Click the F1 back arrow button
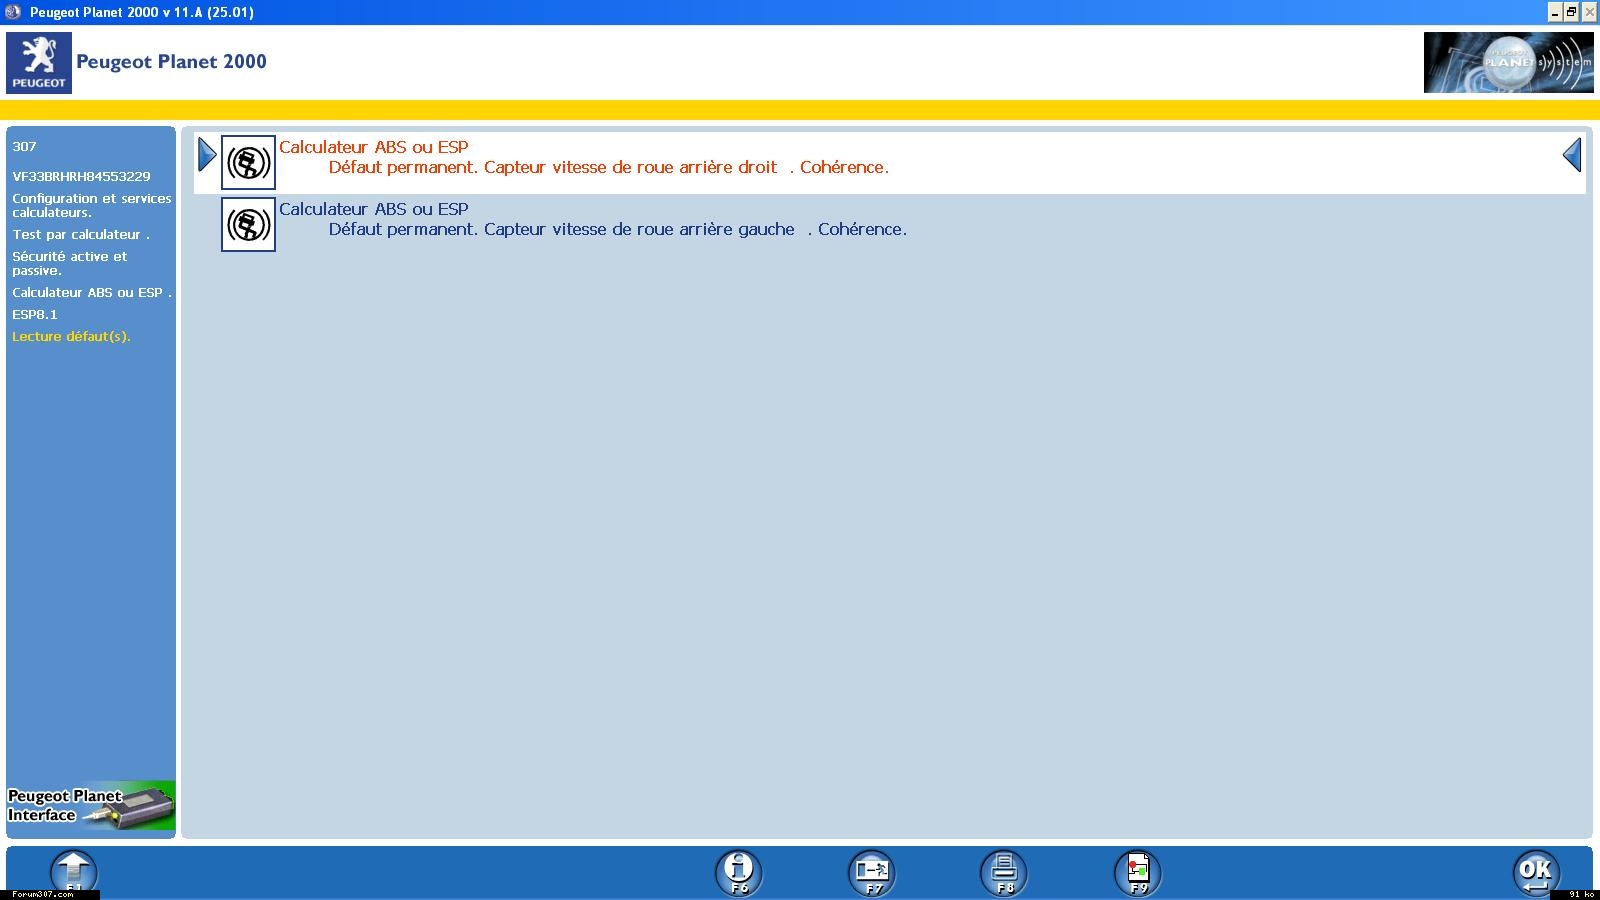 74,872
